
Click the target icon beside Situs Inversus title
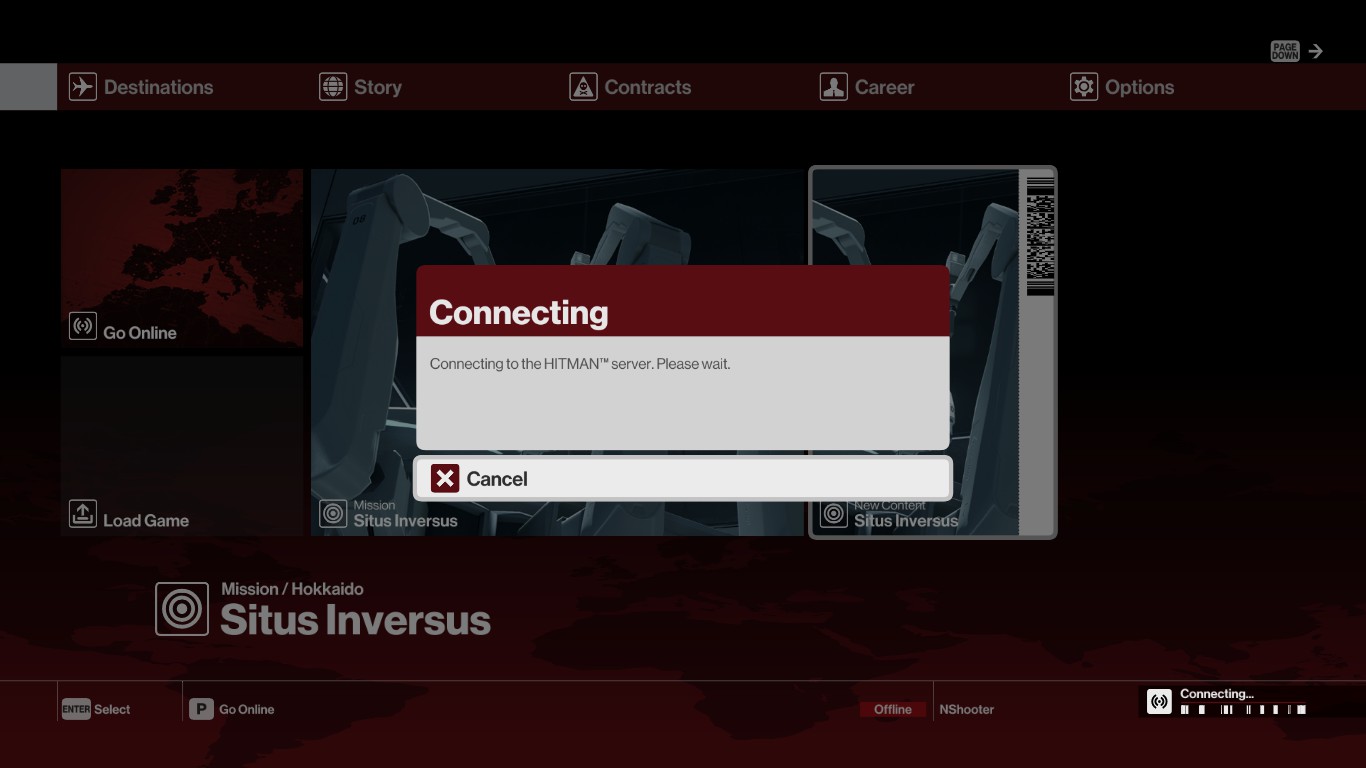click(182, 609)
